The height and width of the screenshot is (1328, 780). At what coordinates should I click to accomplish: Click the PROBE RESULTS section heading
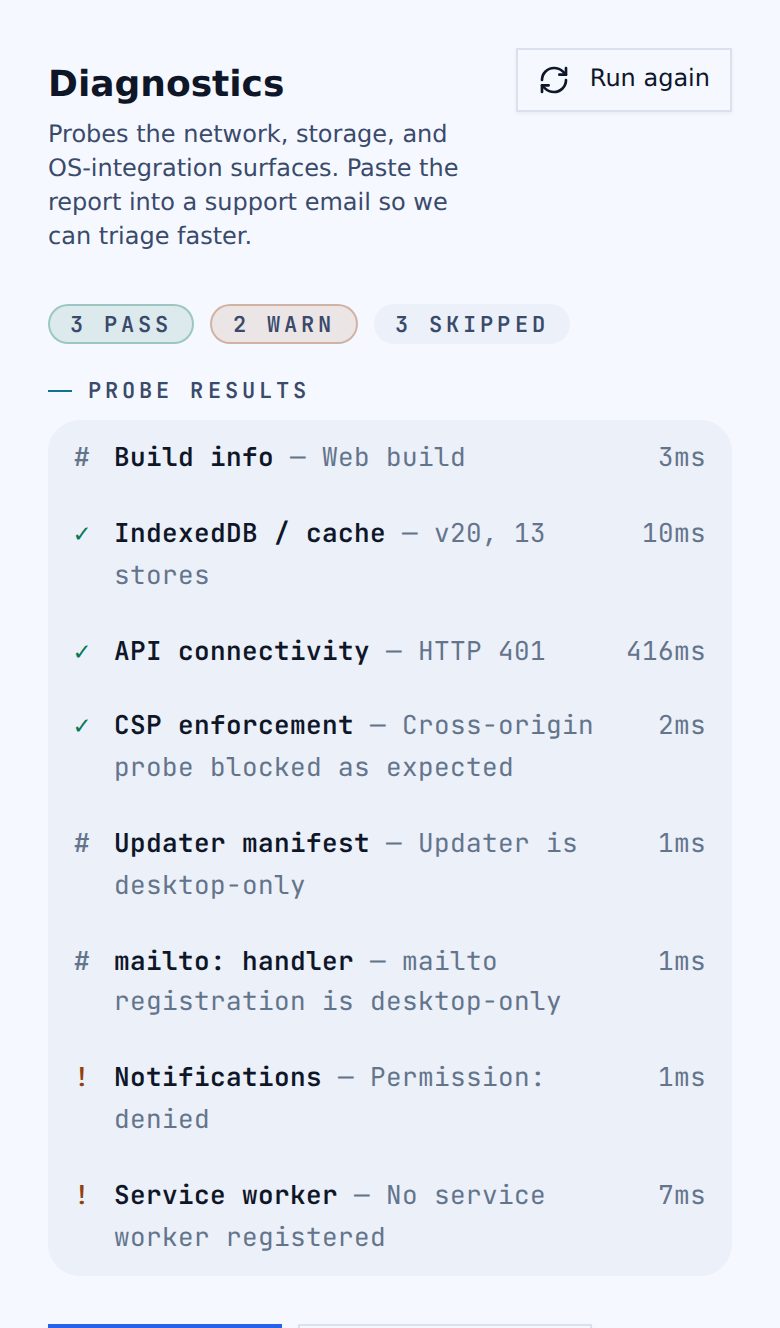[x=198, y=390]
